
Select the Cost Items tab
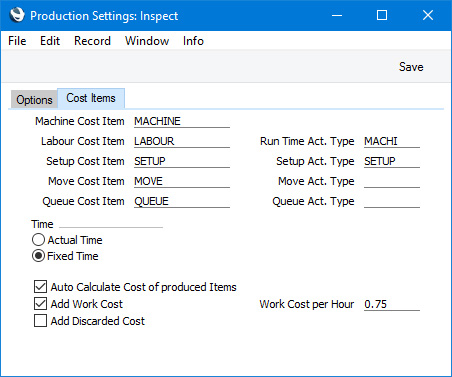(91, 98)
